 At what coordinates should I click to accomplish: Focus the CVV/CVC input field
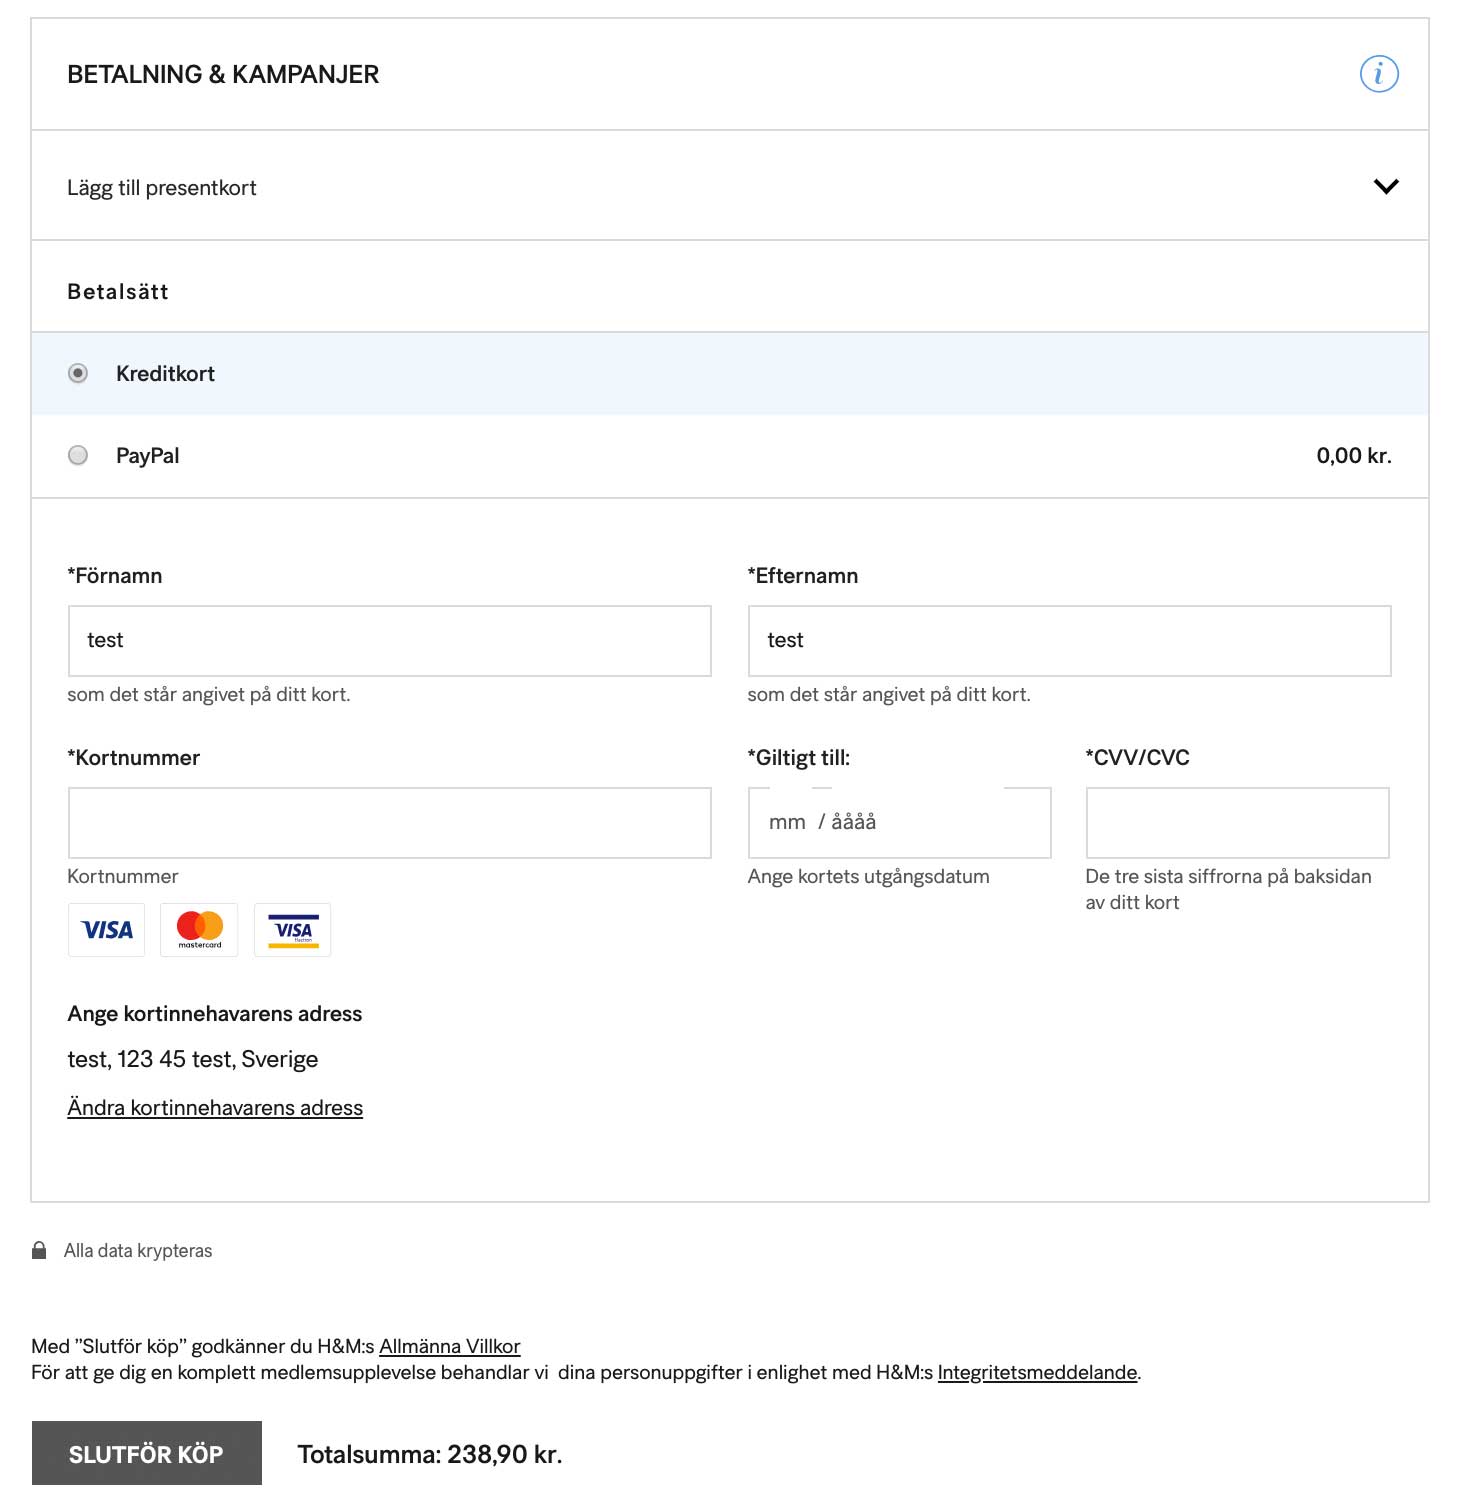pos(1237,823)
